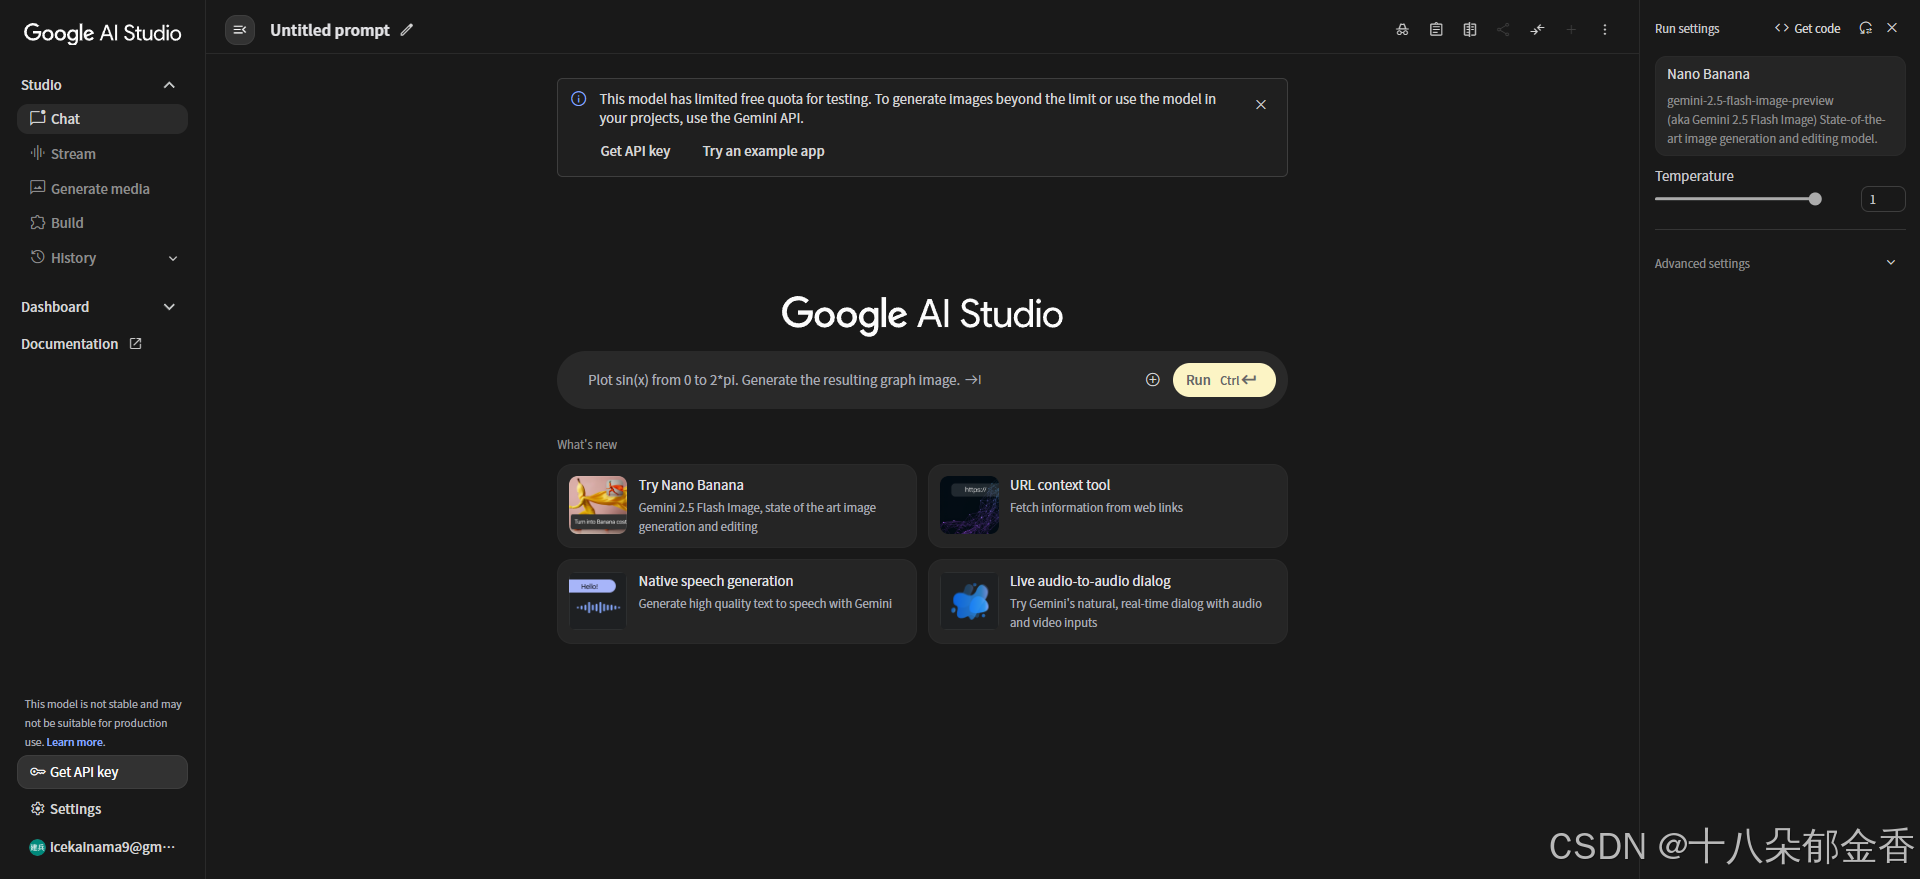1920x879 pixels.
Task: Open the three-dot more options menu
Action: coord(1605,30)
